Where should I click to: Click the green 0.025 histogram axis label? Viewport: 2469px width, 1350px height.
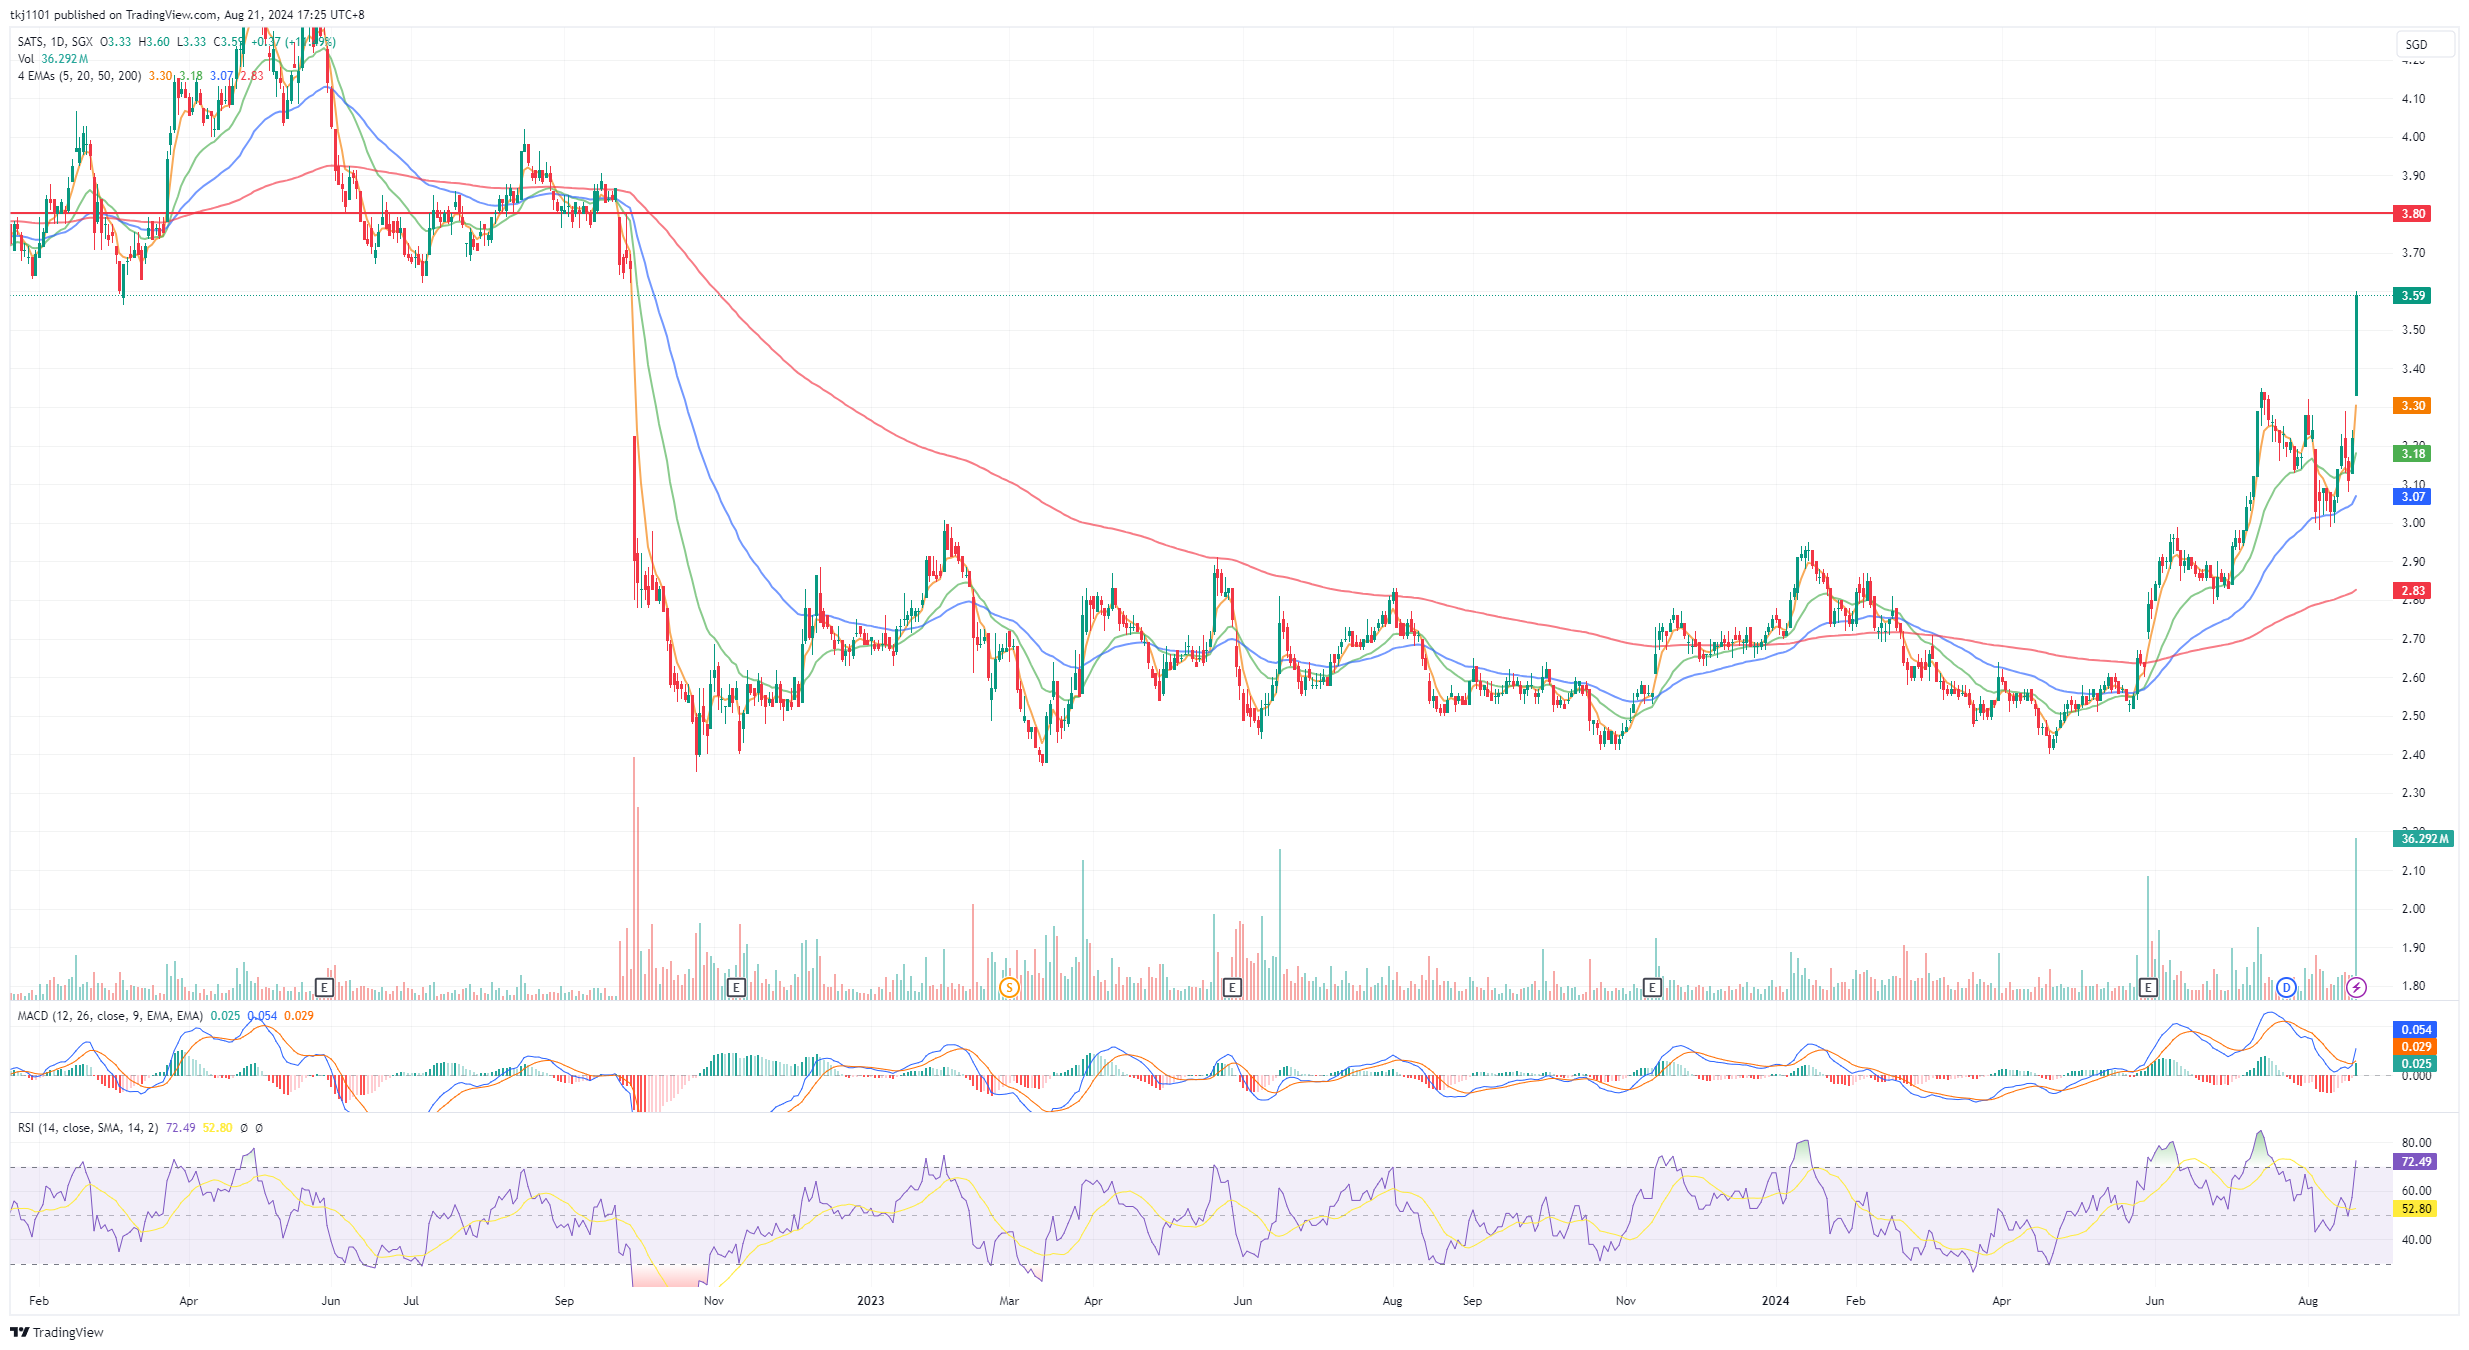coord(2415,1063)
